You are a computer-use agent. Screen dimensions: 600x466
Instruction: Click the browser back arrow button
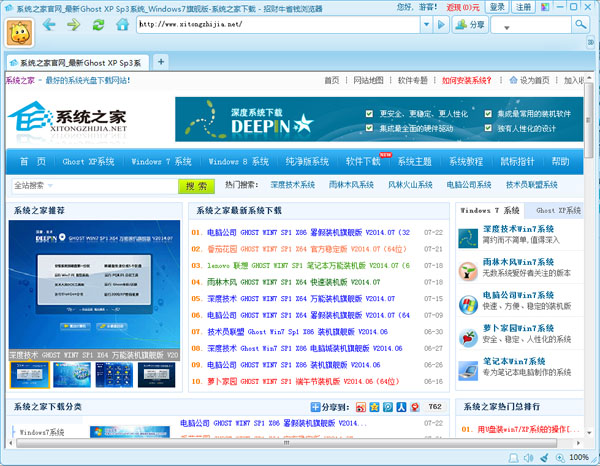(x=48, y=25)
